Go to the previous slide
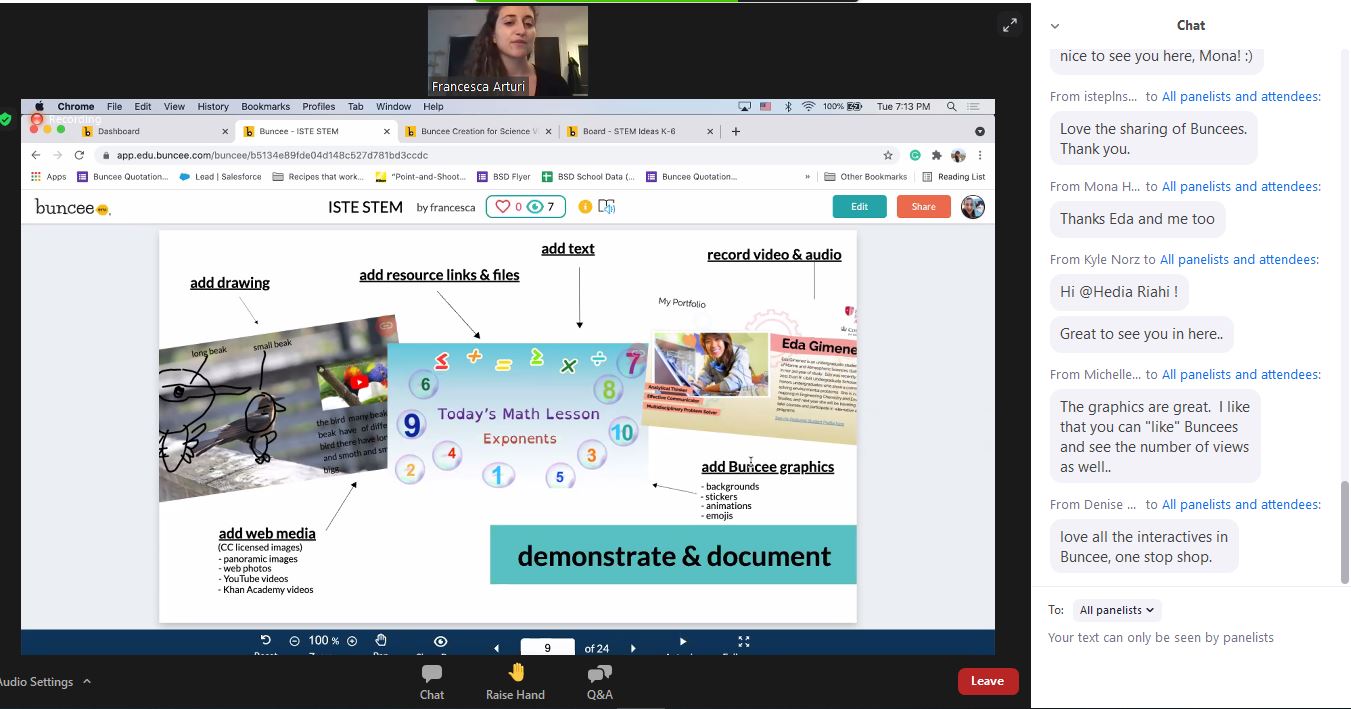 pyautogui.click(x=496, y=648)
